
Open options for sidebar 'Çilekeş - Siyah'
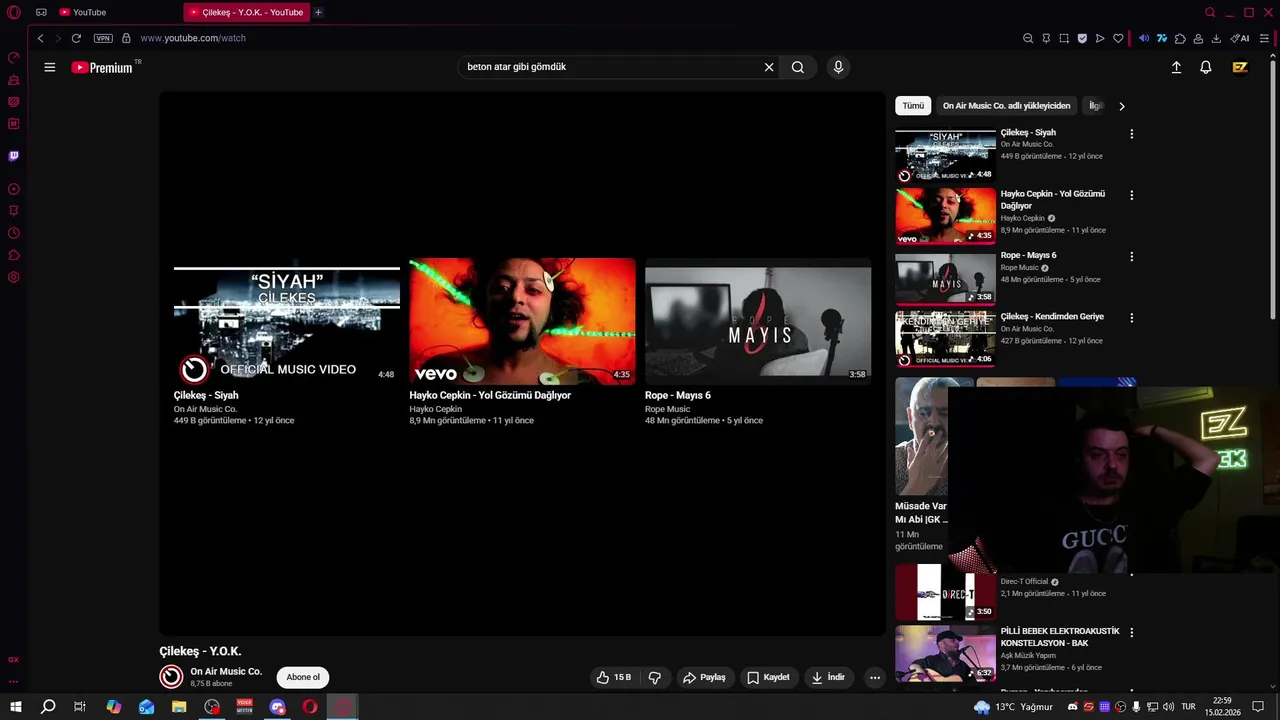[1132, 134]
